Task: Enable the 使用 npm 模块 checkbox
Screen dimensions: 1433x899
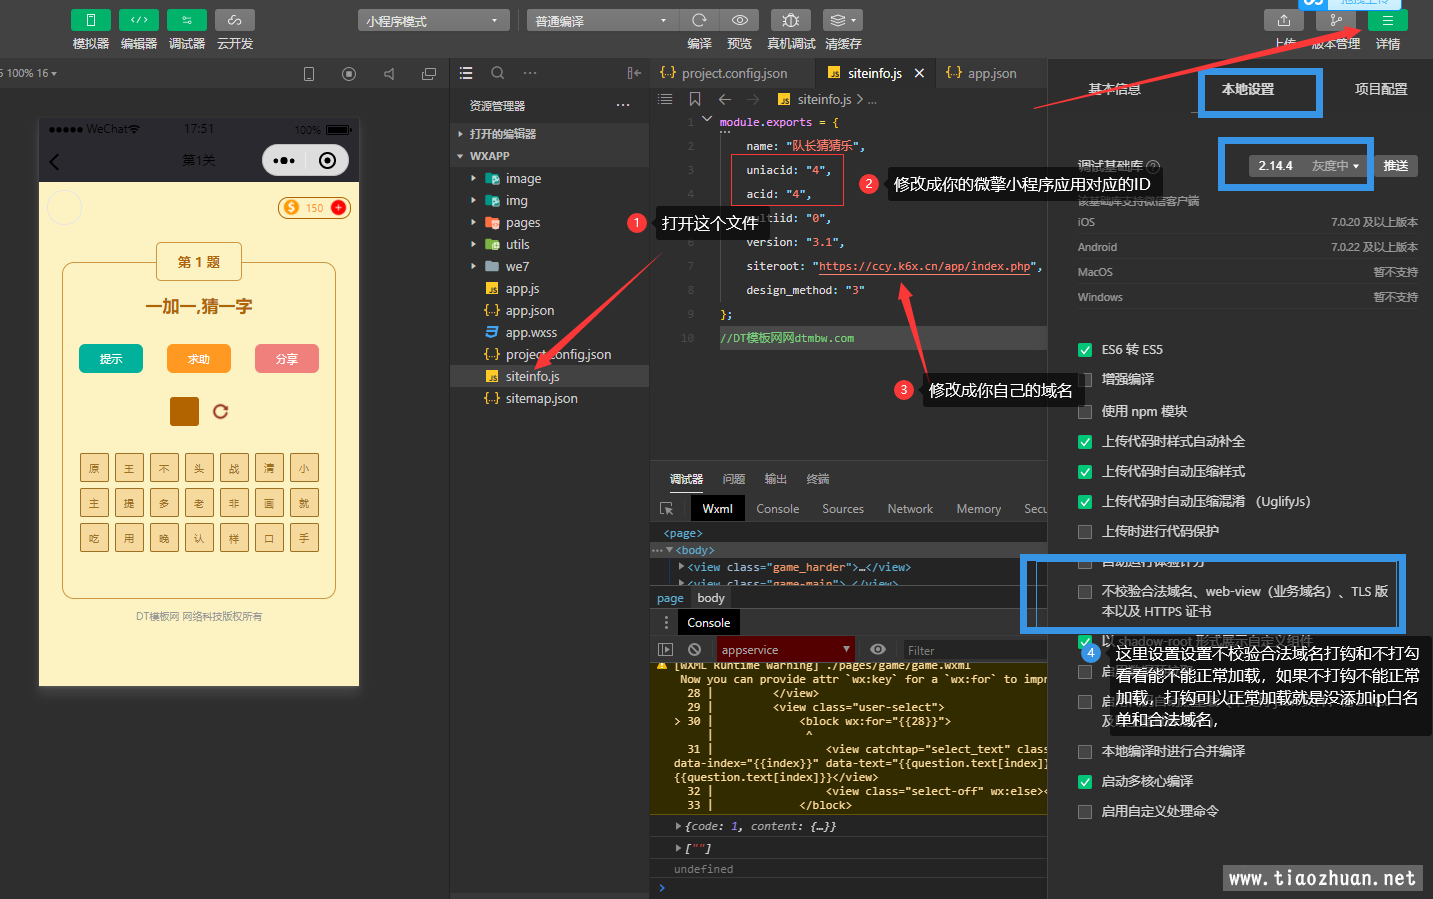Action: 1085,412
